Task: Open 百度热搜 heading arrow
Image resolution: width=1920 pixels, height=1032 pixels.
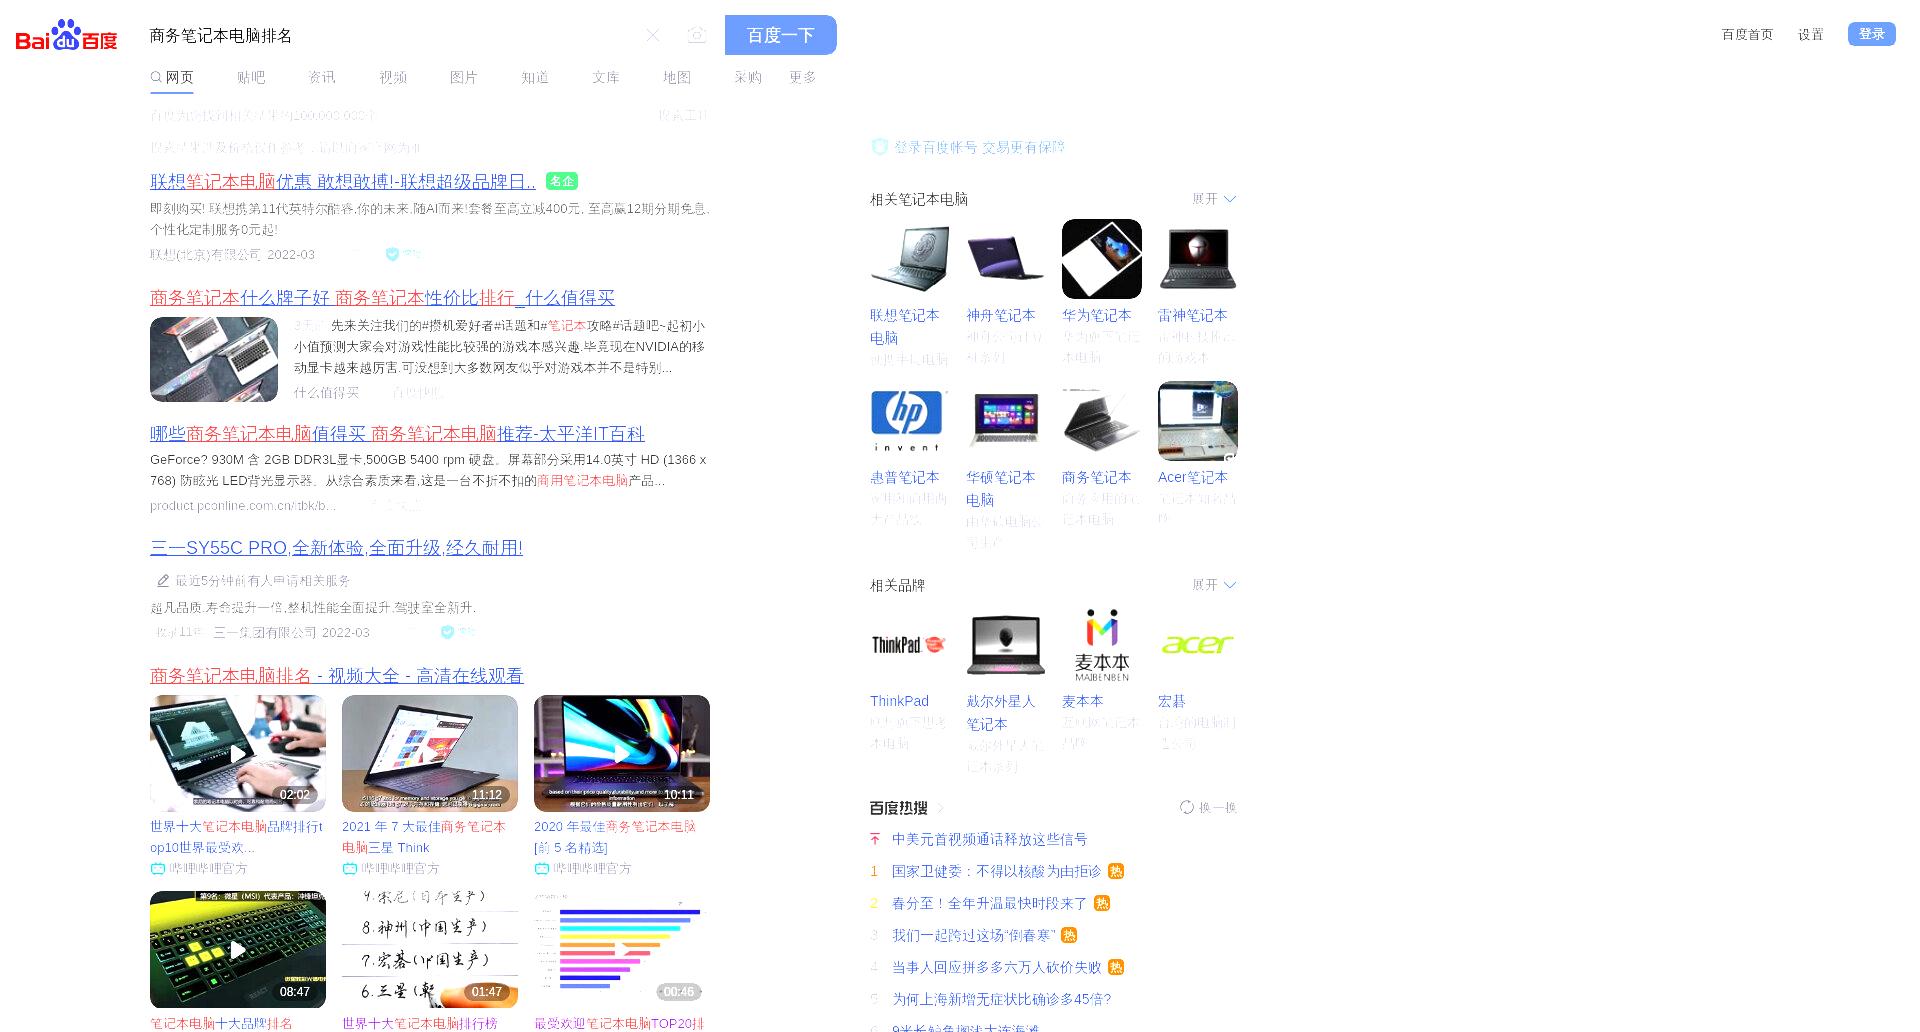Action: pyautogui.click(x=941, y=807)
